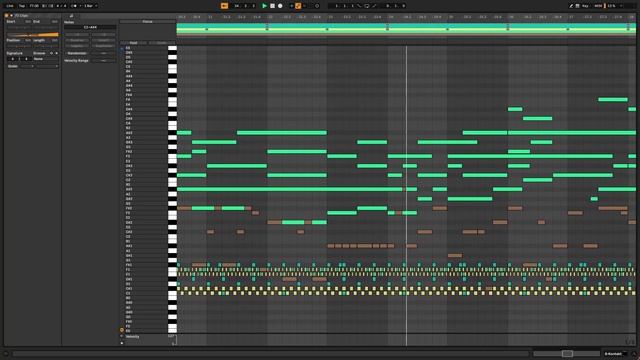The image size is (640, 360).
Task: Click the Position label field
Action: (13, 40)
